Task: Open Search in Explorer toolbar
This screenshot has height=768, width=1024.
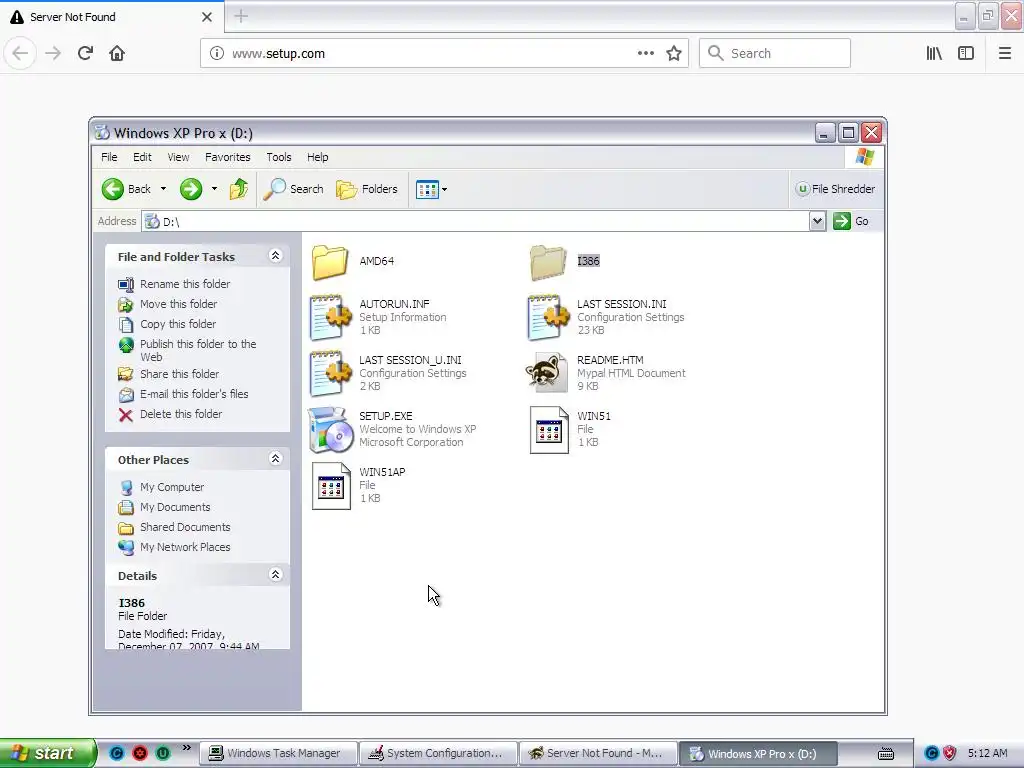Action: click(x=294, y=189)
